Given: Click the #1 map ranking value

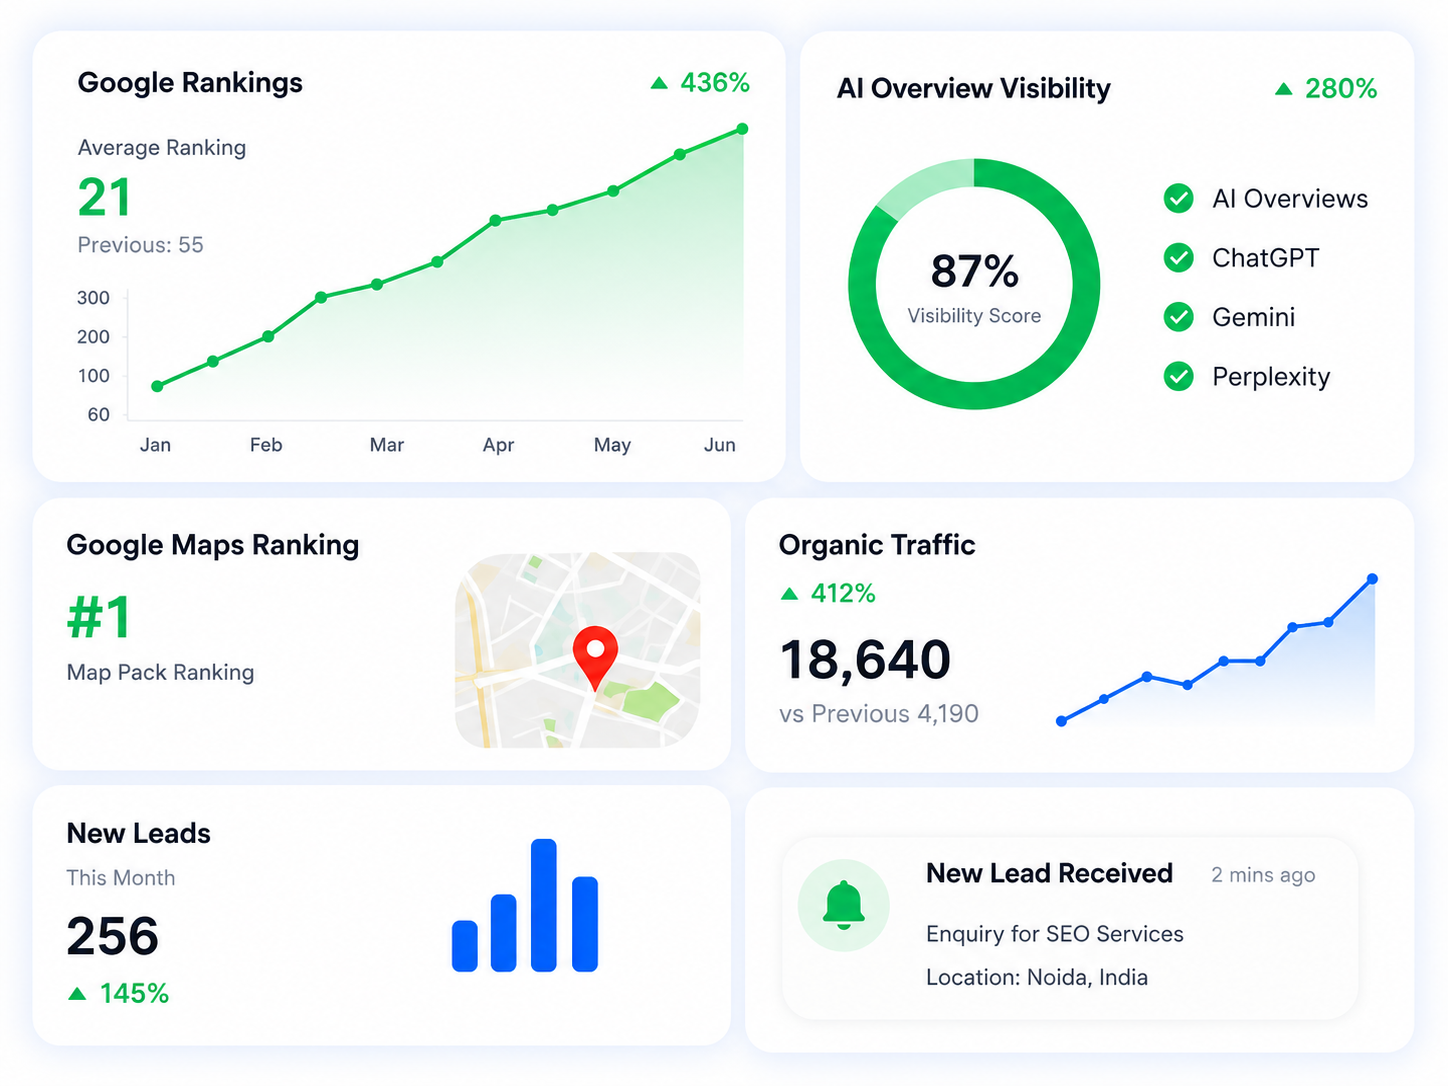Looking at the screenshot, I should coord(98,617).
